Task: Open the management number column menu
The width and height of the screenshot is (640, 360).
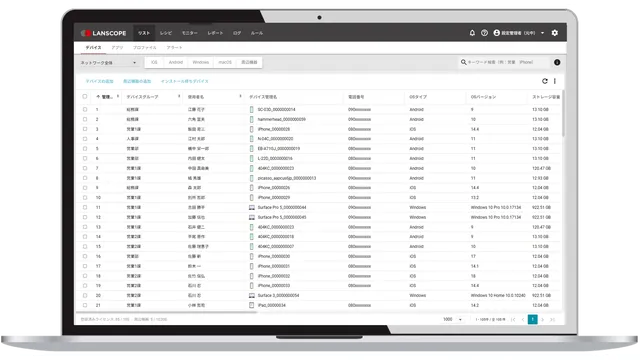Action: (x=118, y=97)
